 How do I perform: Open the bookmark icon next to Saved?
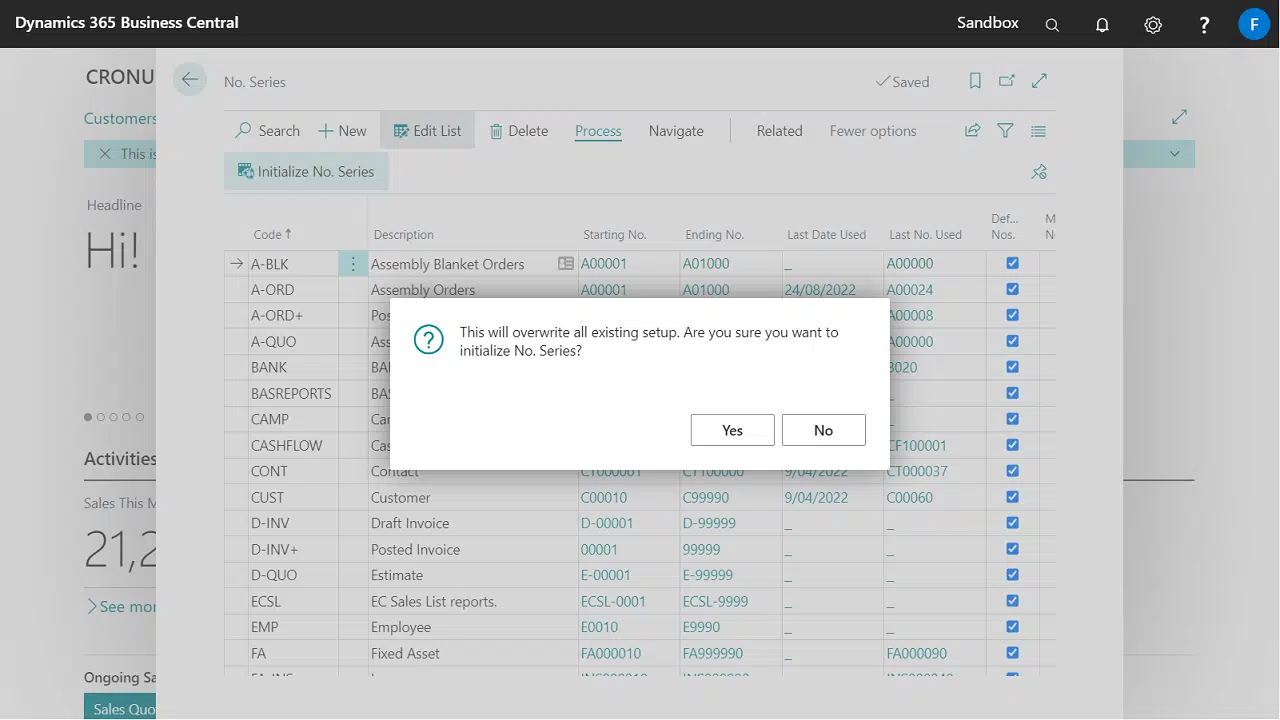point(975,81)
